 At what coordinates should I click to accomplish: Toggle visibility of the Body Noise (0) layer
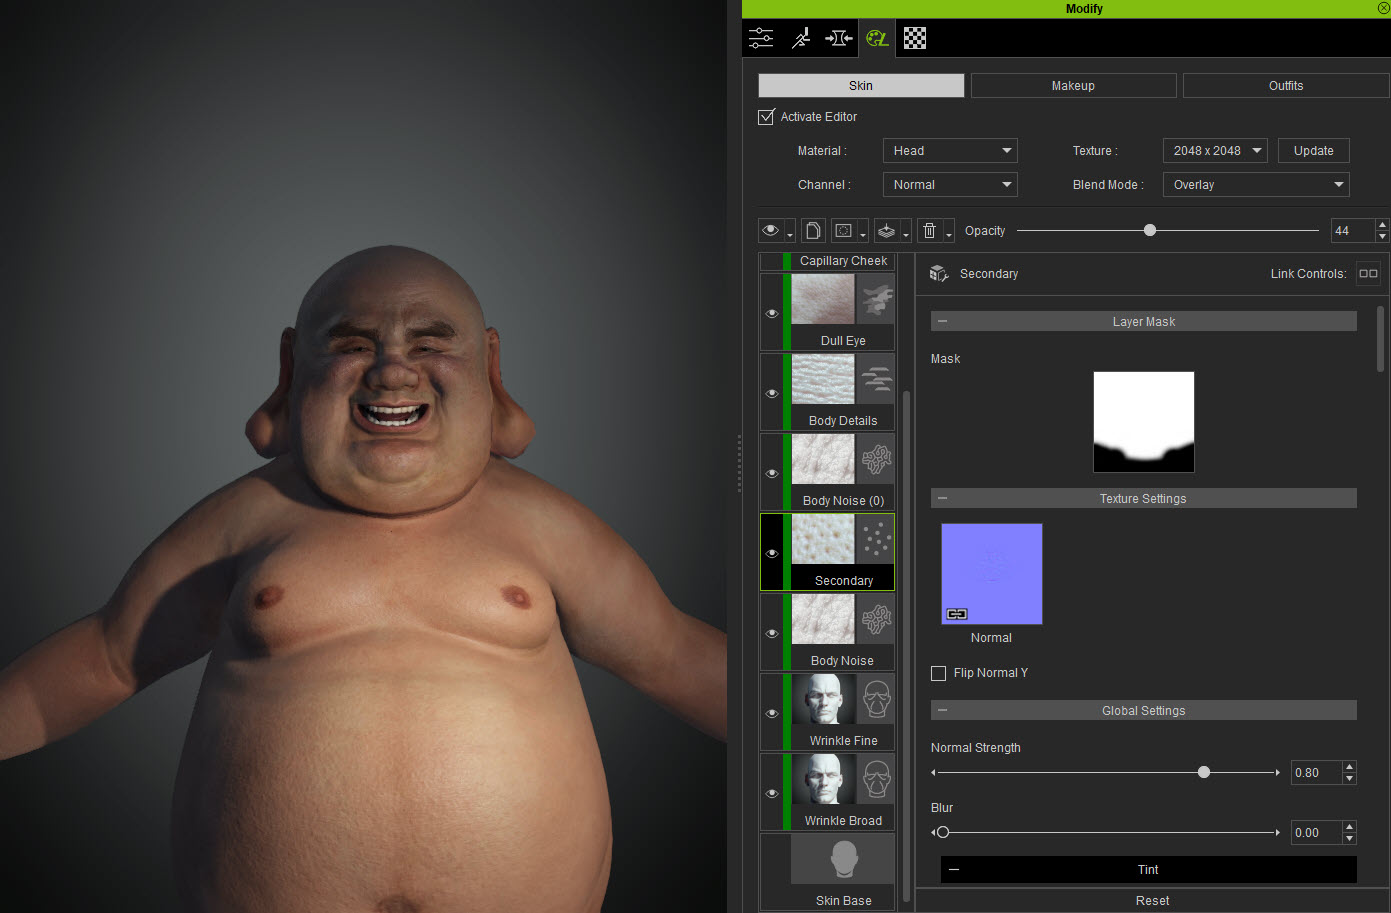pyautogui.click(x=772, y=473)
